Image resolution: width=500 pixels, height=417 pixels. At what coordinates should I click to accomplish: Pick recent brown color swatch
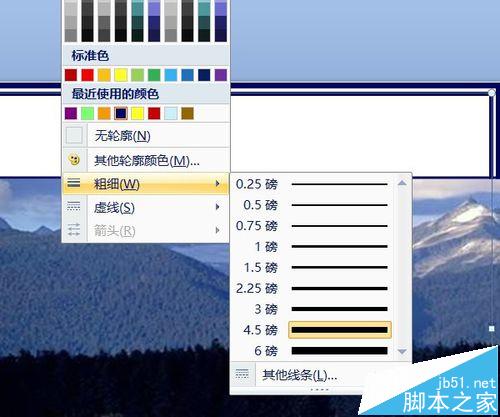click(187, 113)
